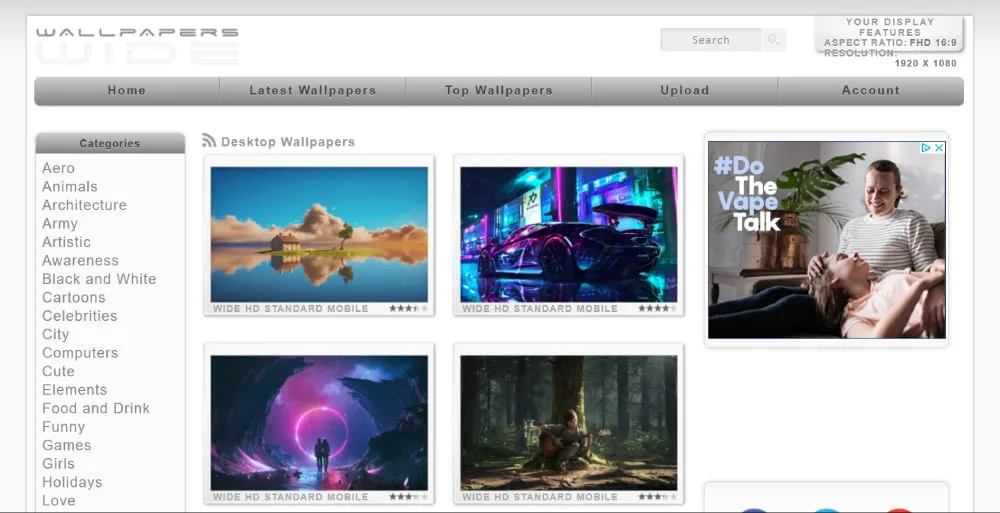This screenshot has height=513, width=1000.
Task: Open the Artistic category
Action: click(66, 242)
